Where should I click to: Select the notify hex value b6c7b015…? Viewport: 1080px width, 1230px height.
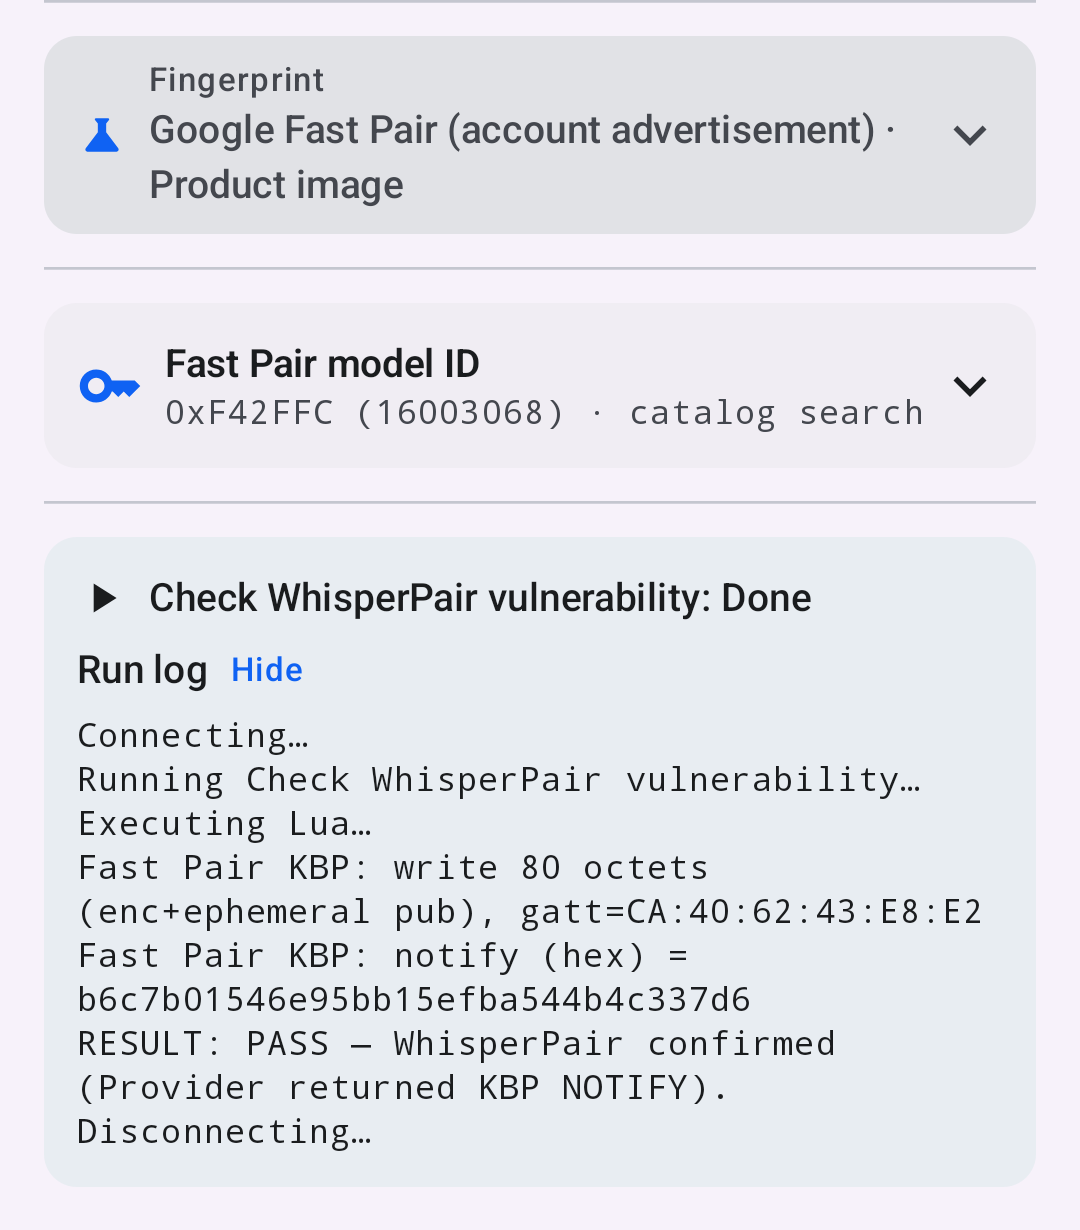point(415,999)
